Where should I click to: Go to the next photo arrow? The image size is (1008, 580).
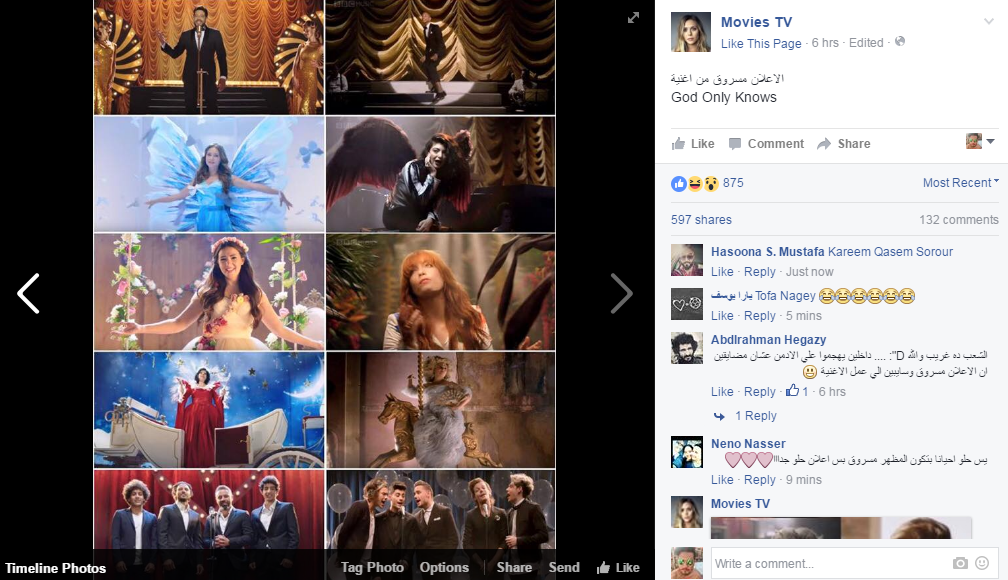pyautogui.click(x=621, y=293)
